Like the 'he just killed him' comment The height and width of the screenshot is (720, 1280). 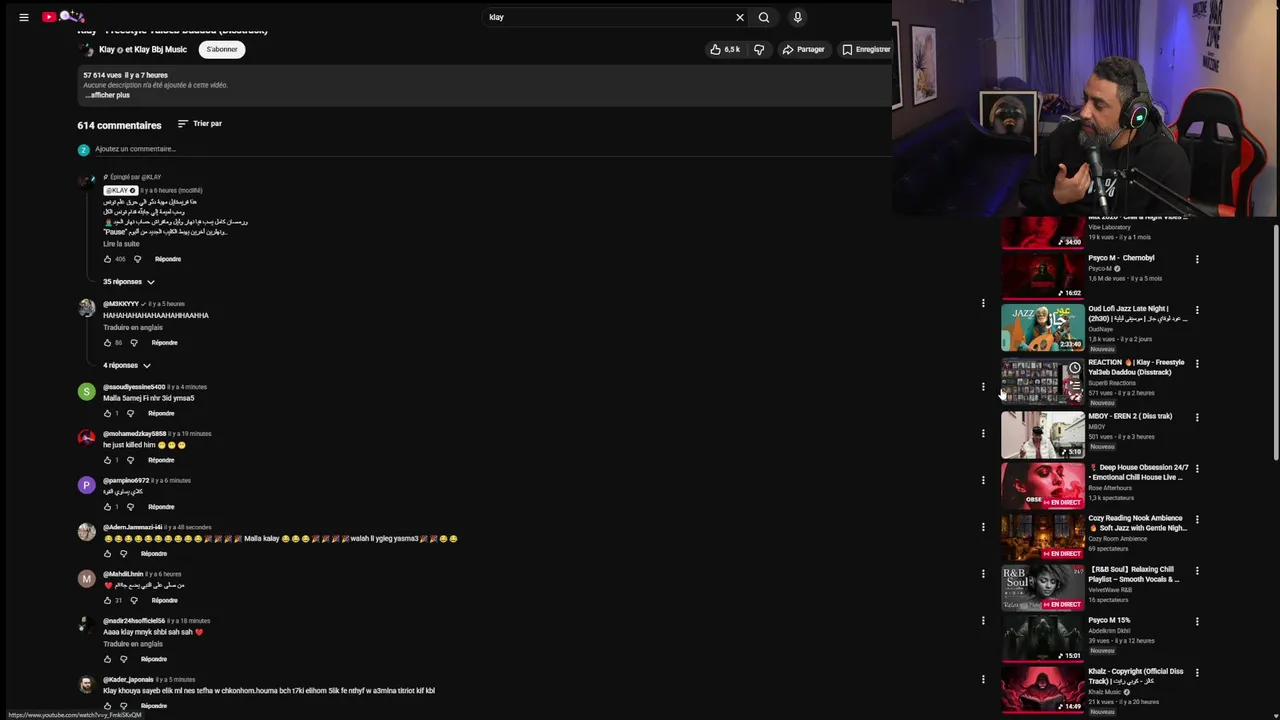pyautogui.click(x=108, y=460)
